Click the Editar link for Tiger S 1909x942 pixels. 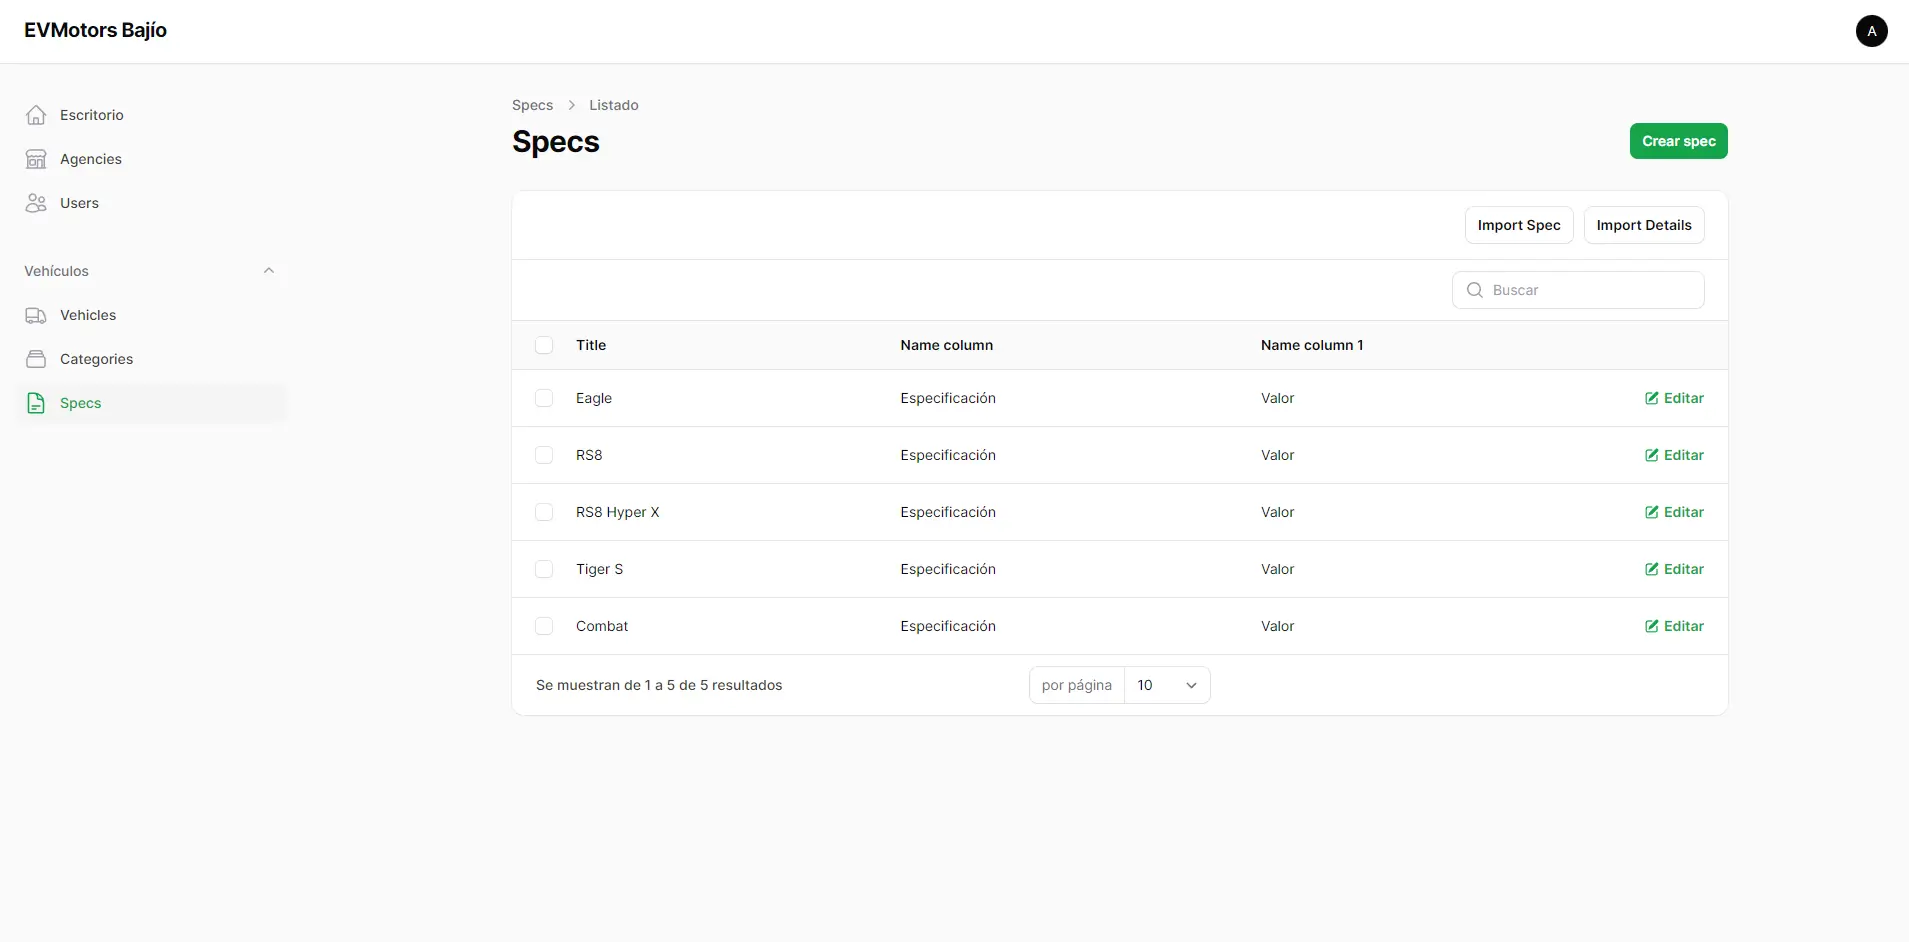[x=1674, y=569]
